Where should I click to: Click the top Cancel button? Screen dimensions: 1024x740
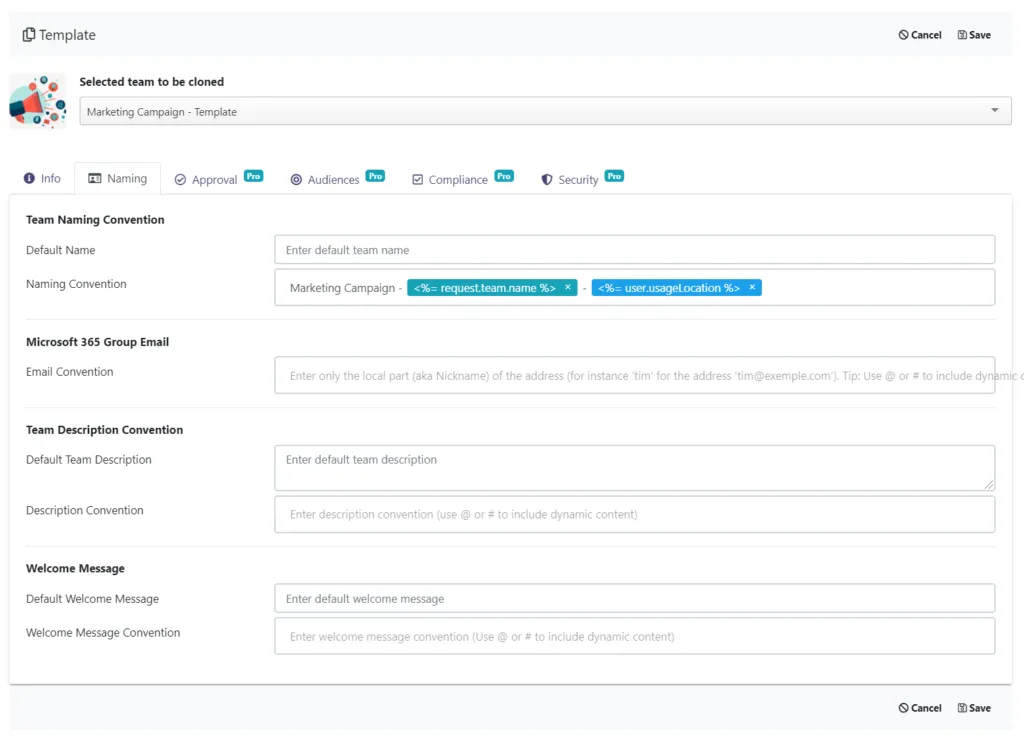920,35
